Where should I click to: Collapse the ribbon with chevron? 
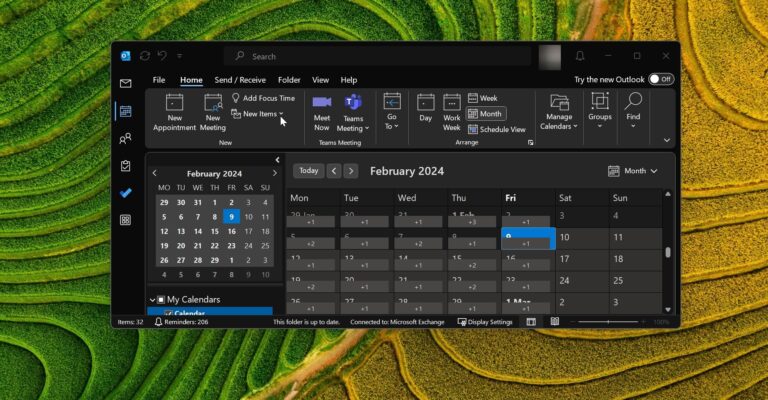click(667, 140)
